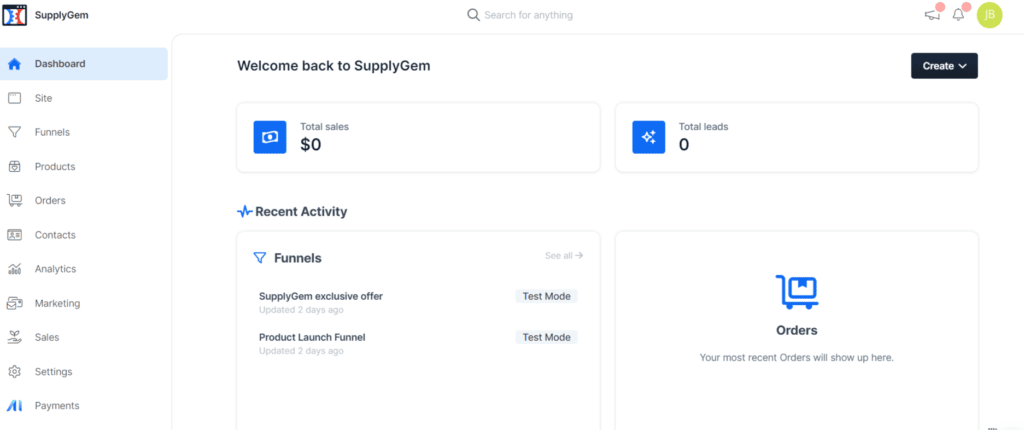This screenshot has height=430, width=1024.
Task: Select the Funnels funnel icon in the sidebar
Action: pyautogui.click(x=14, y=132)
